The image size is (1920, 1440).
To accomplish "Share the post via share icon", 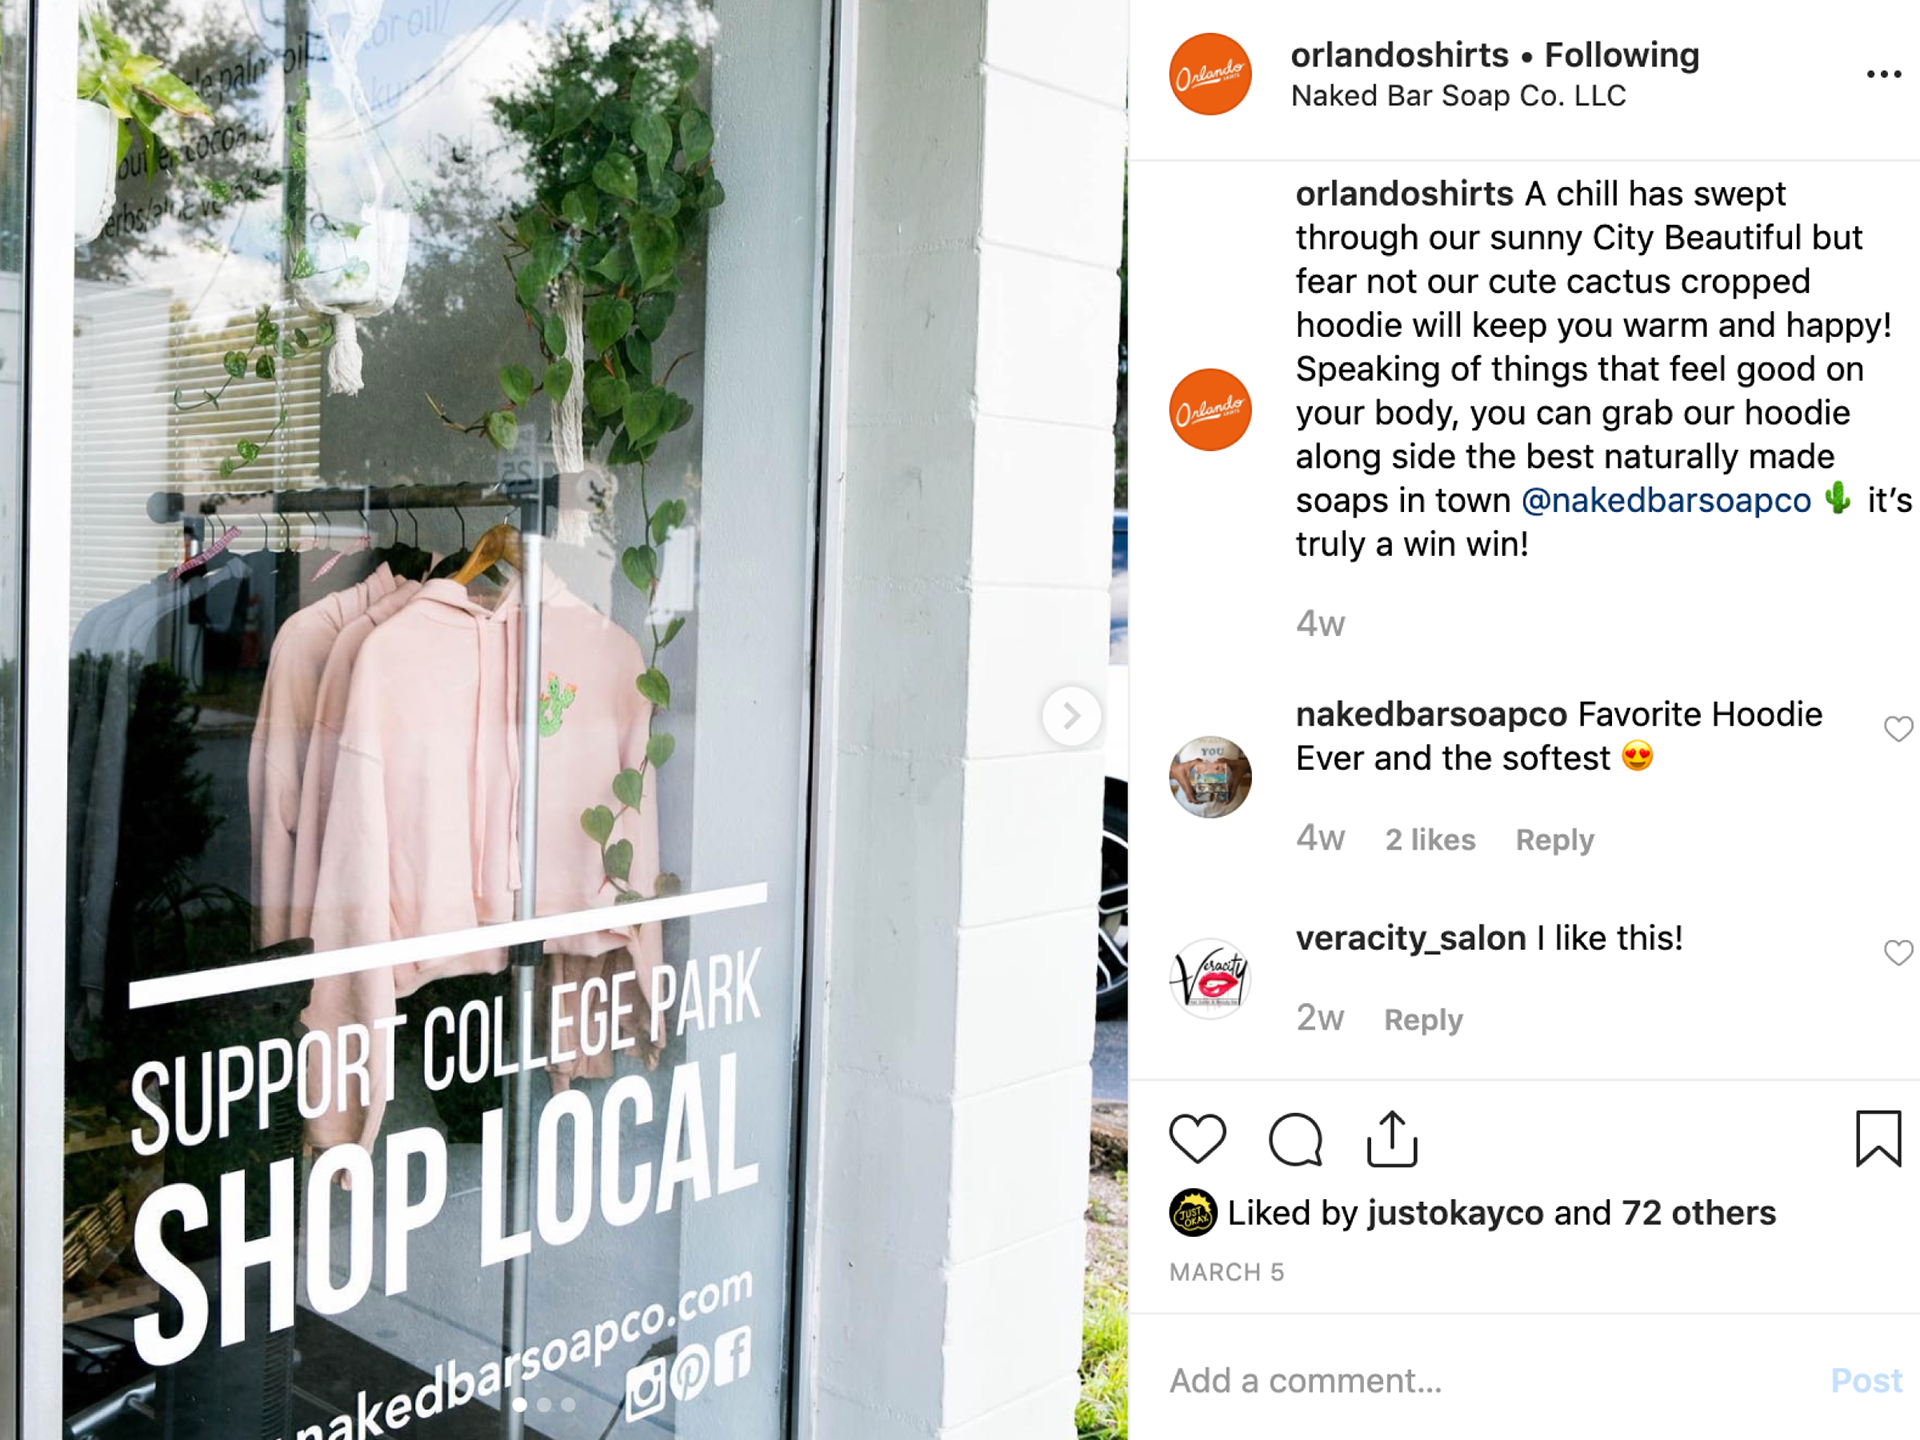I will 1392,1139.
